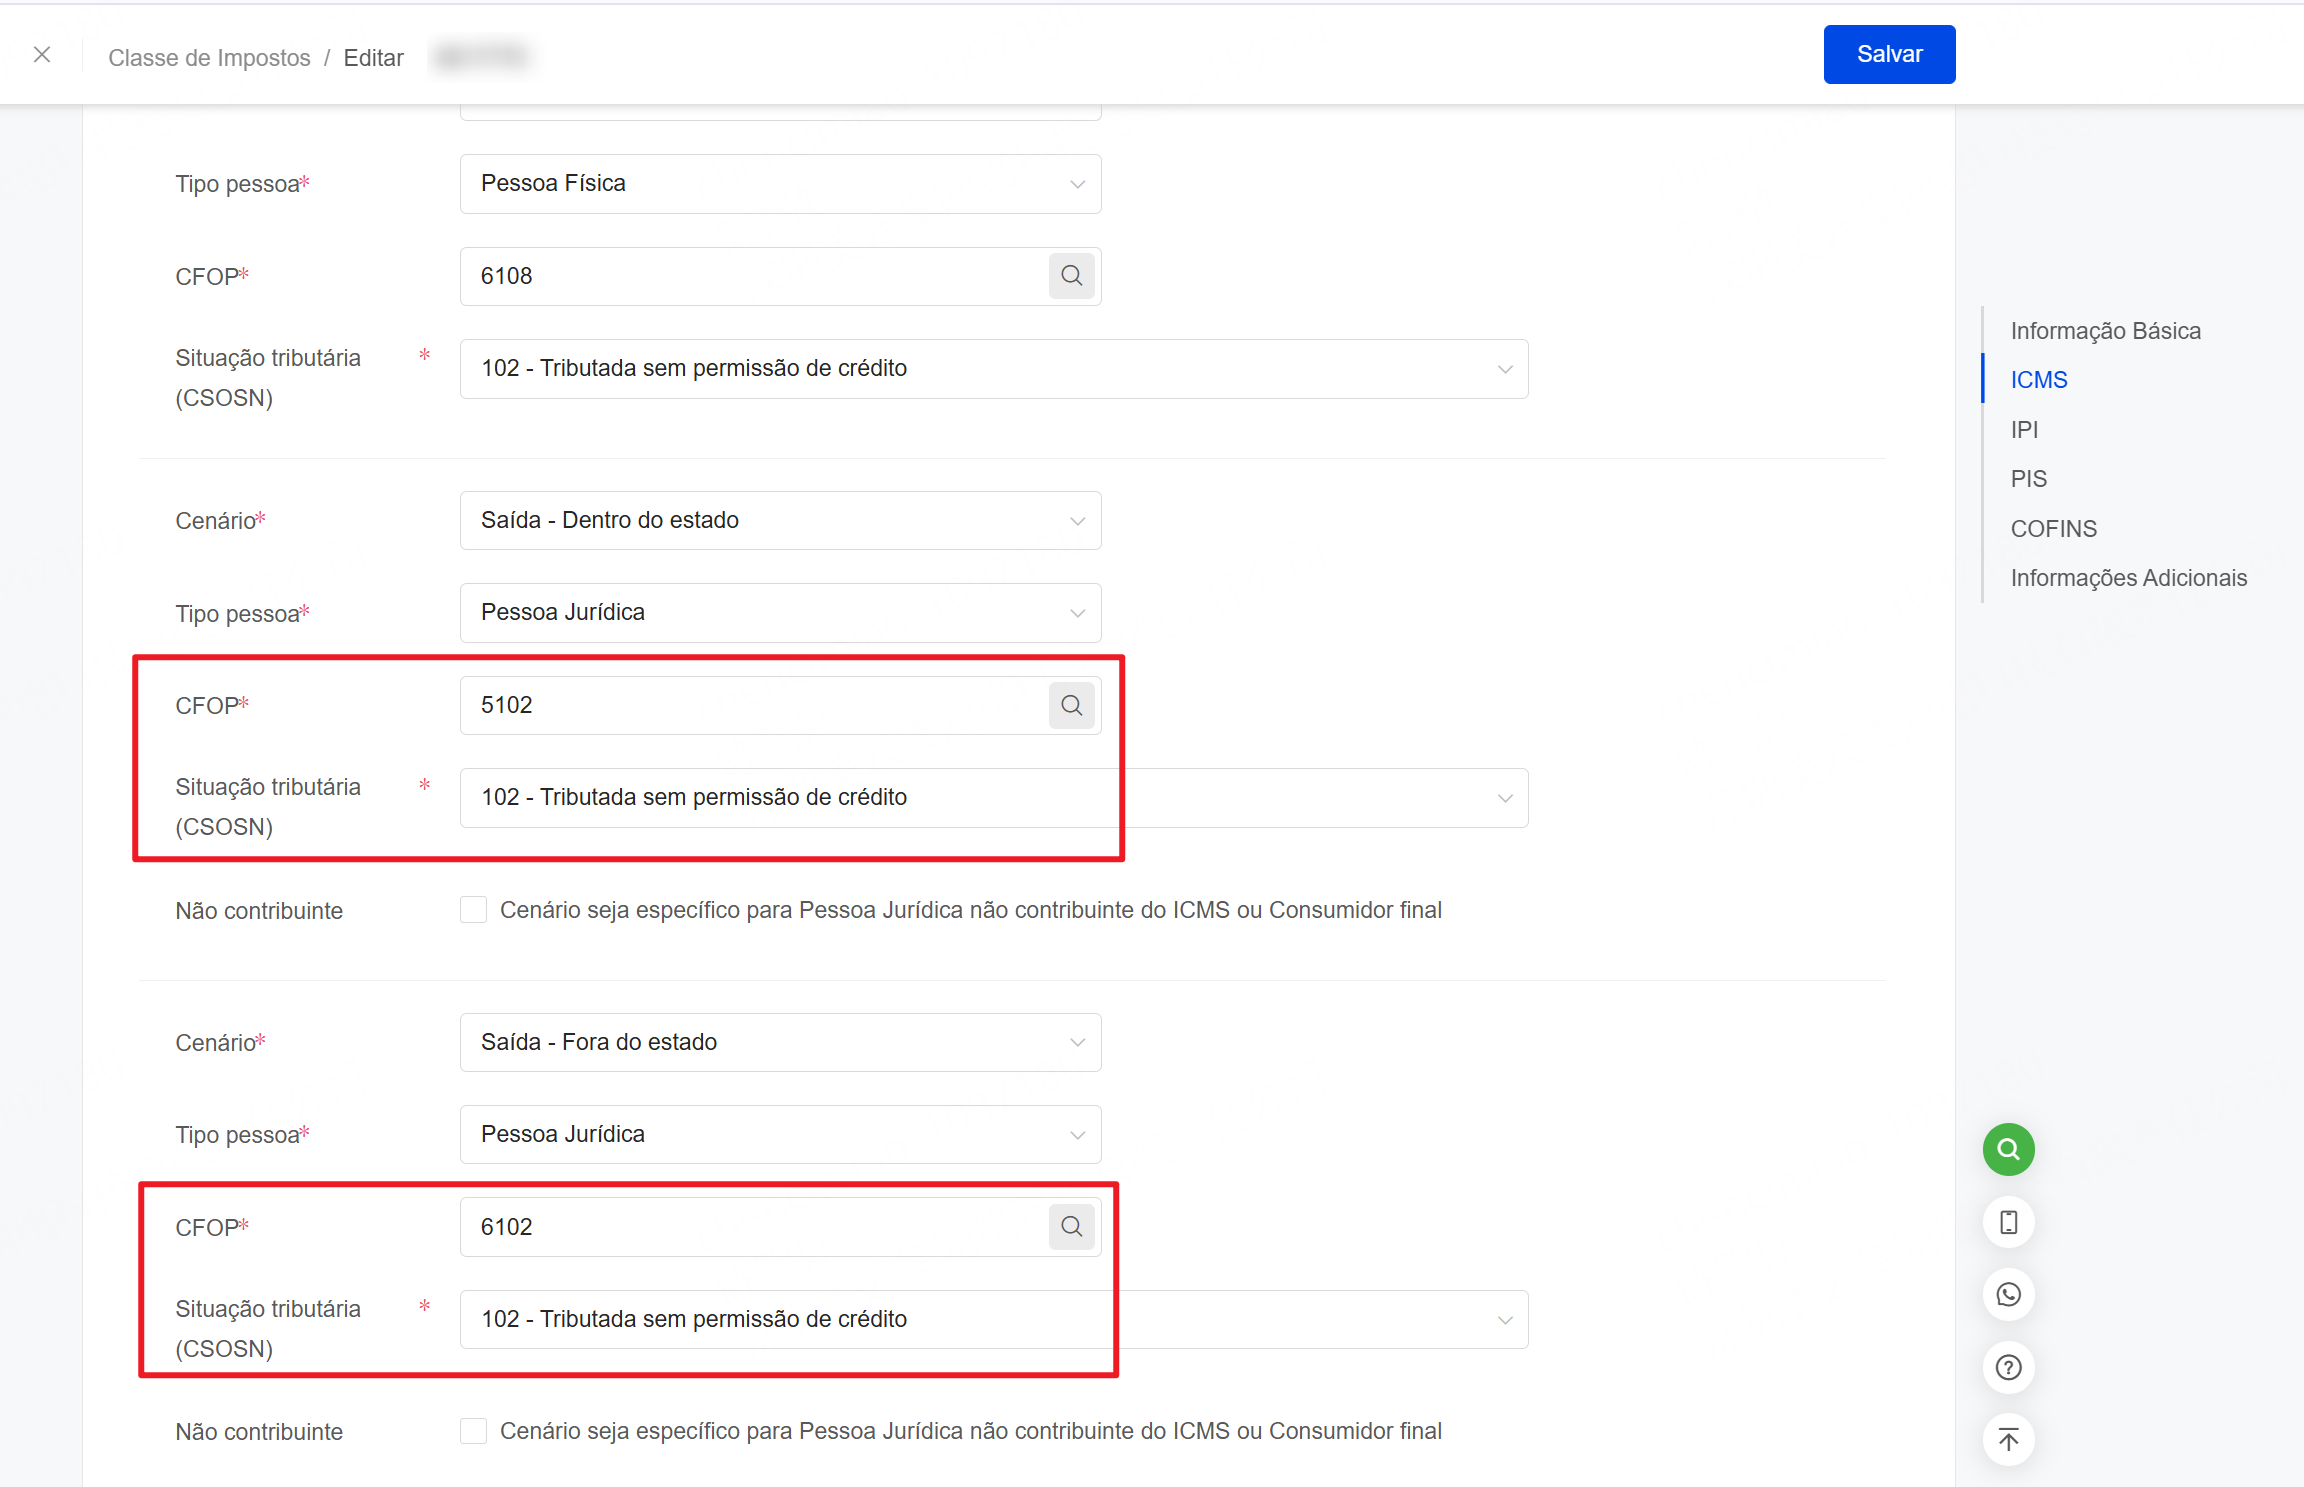The height and width of the screenshot is (1487, 2304).
Task: Click the scroll-to-top arrow icon
Action: click(x=2008, y=1440)
